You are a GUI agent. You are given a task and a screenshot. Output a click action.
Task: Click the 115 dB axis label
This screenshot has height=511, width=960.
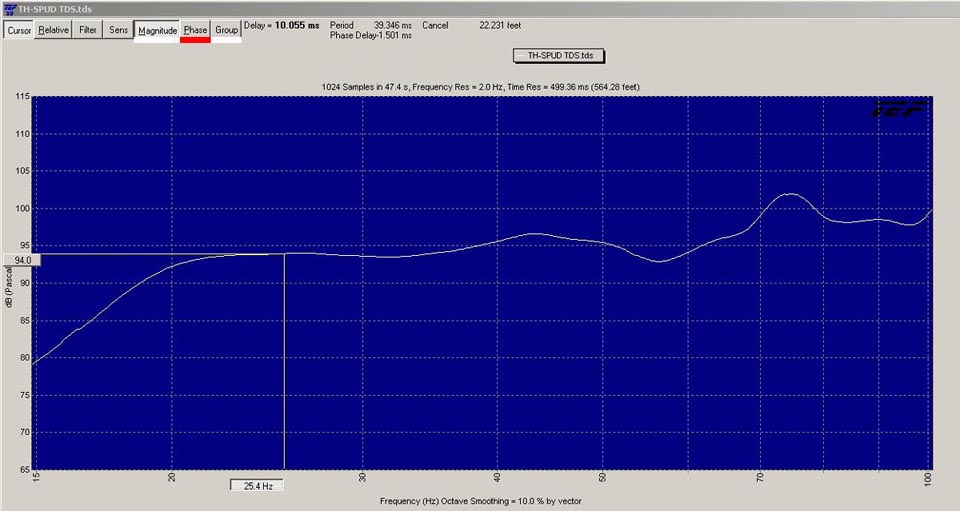(x=23, y=97)
